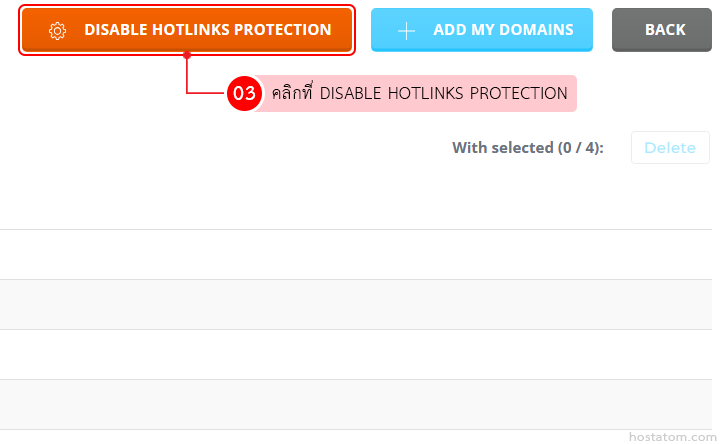Click the Thai word คลิกที่ in the pink callout

click(x=293, y=93)
